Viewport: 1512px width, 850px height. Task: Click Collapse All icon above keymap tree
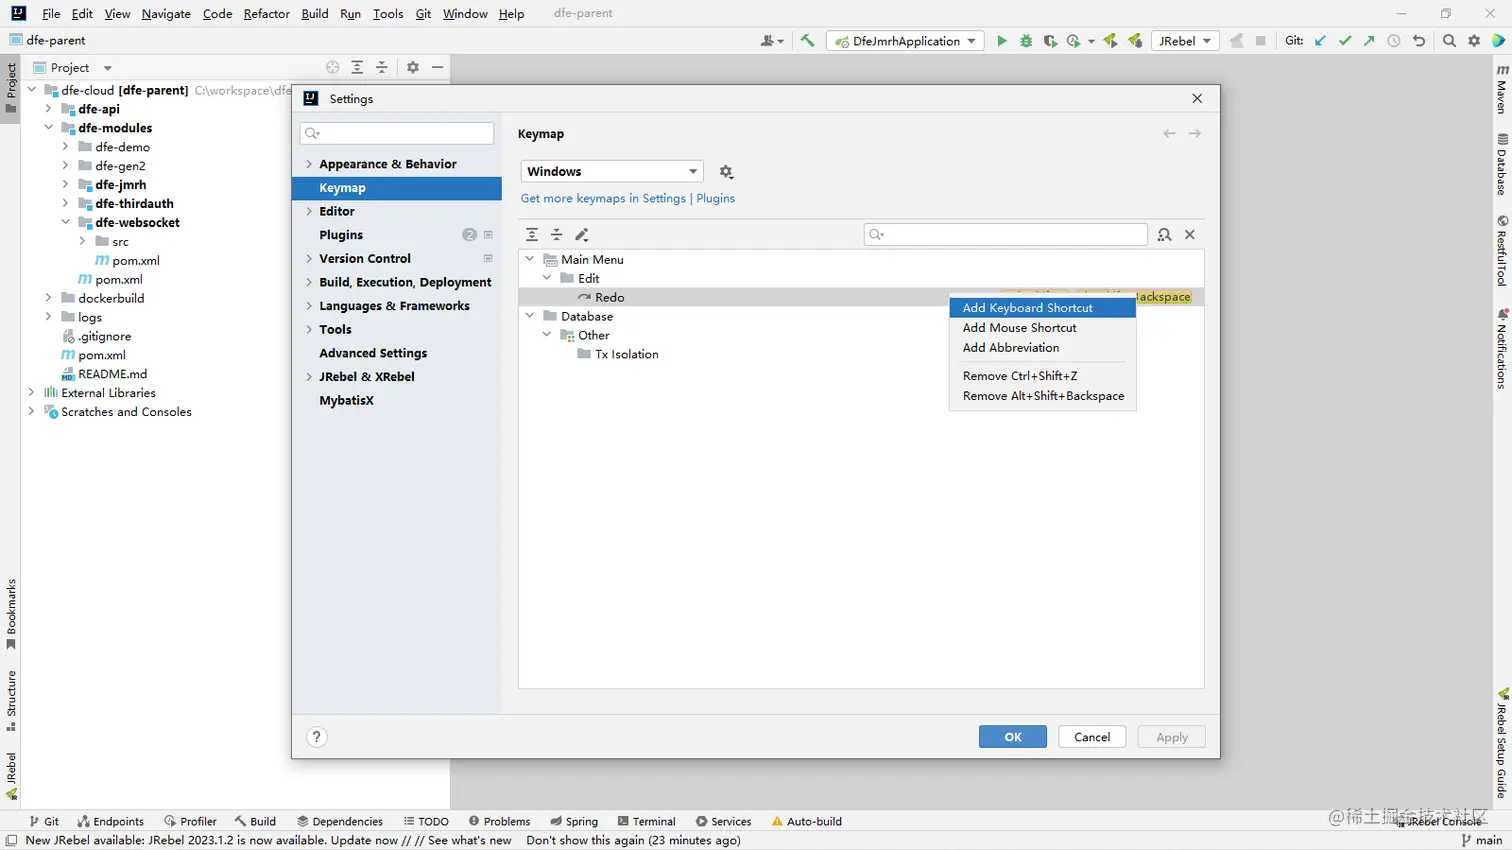557,234
